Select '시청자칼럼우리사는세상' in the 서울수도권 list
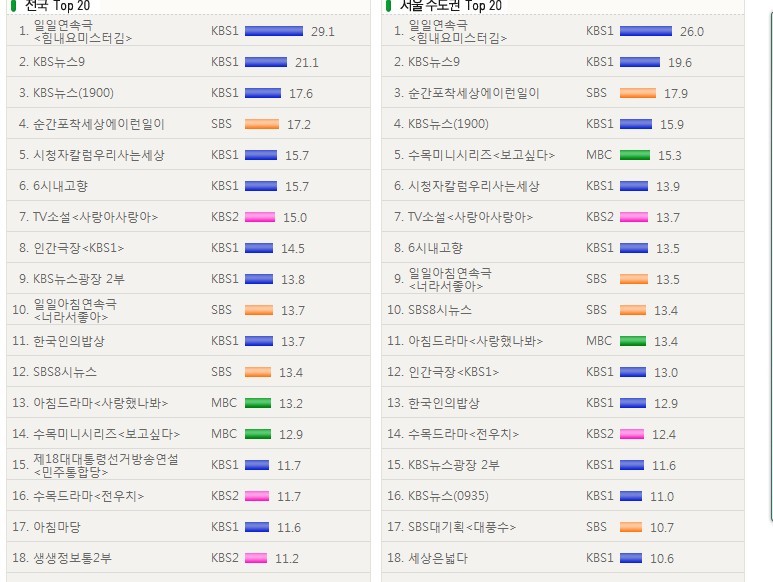 click(474, 186)
